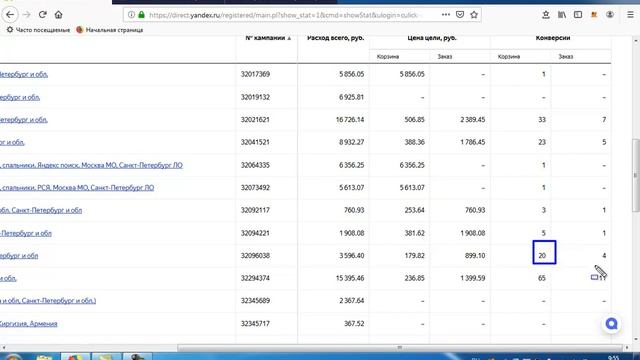Select cart conversions value 33

click(x=542, y=120)
